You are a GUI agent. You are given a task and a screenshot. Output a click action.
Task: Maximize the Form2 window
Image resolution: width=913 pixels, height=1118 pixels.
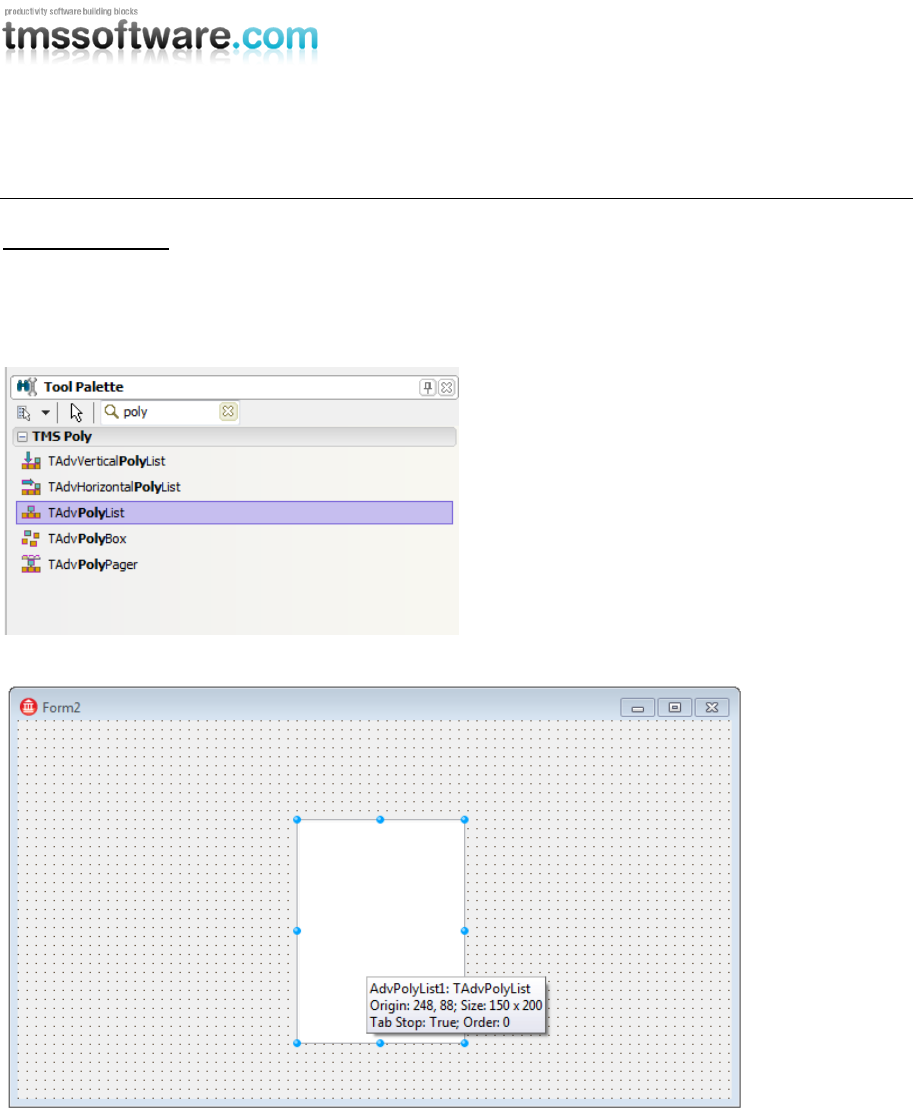[675, 707]
